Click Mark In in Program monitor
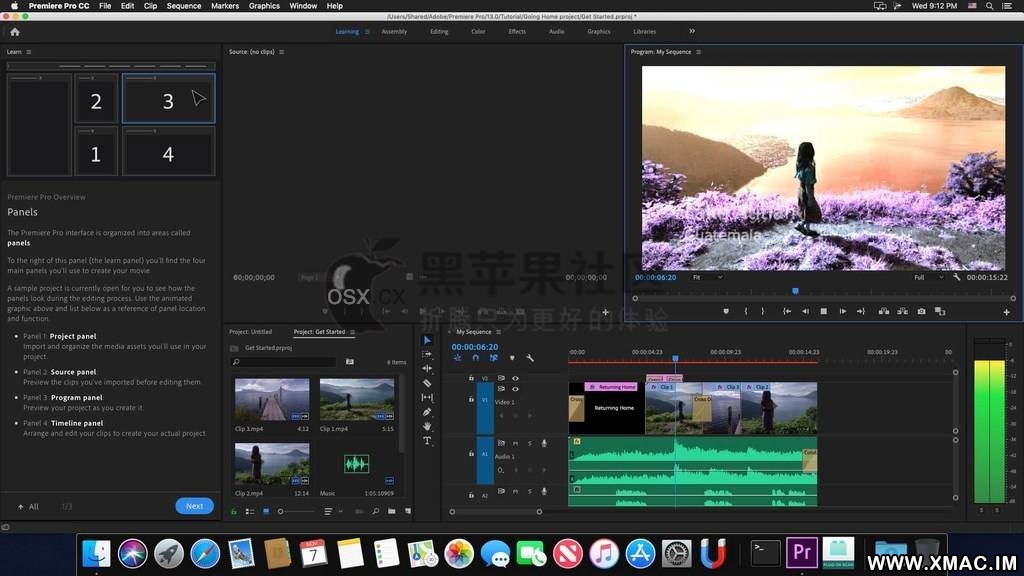The width and height of the screenshot is (1024, 576). click(x=746, y=312)
